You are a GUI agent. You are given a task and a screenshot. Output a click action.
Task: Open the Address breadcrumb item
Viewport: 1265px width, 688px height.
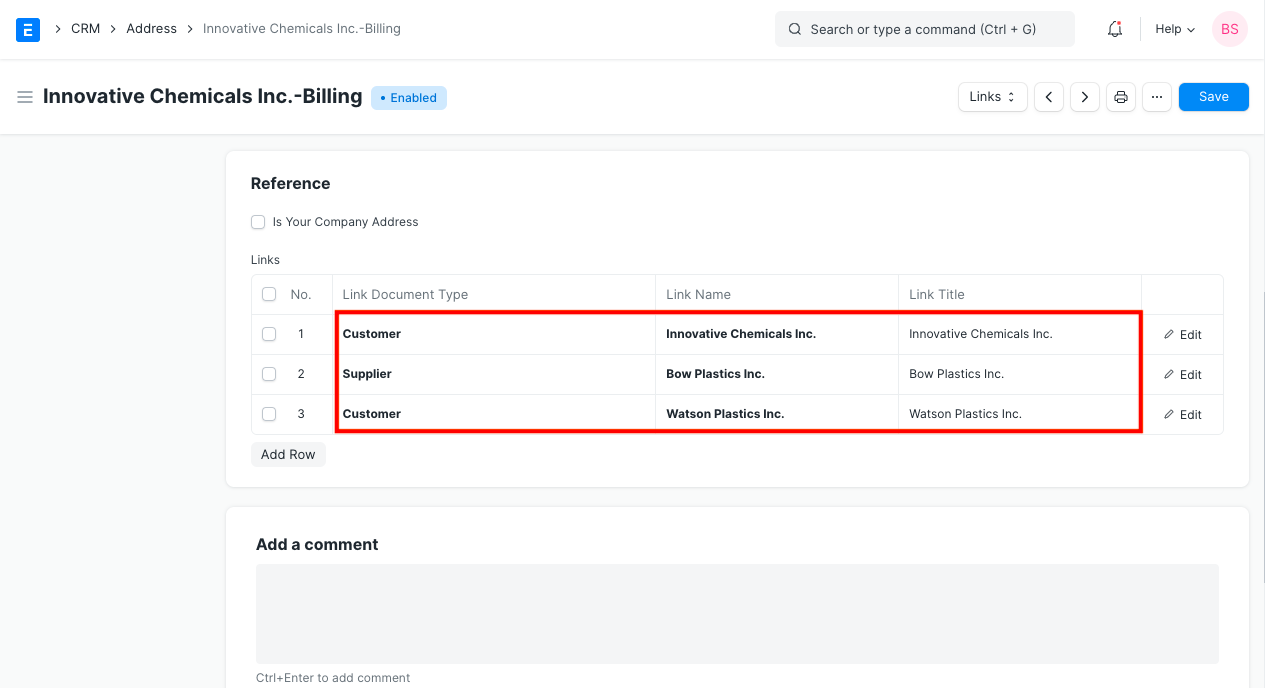151,28
